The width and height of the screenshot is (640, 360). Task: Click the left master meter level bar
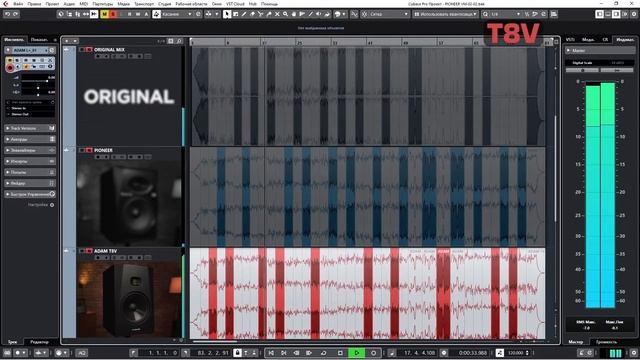pyautogui.click(x=593, y=196)
